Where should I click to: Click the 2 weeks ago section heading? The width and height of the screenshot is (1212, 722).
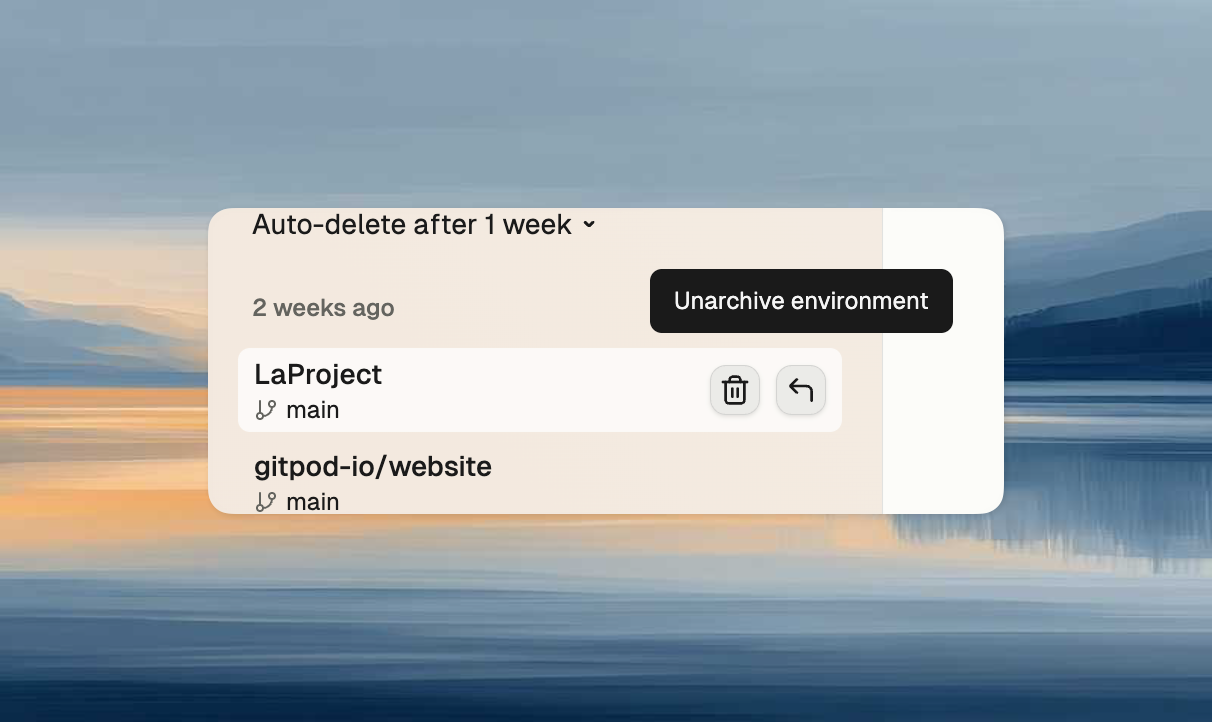(323, 308)
